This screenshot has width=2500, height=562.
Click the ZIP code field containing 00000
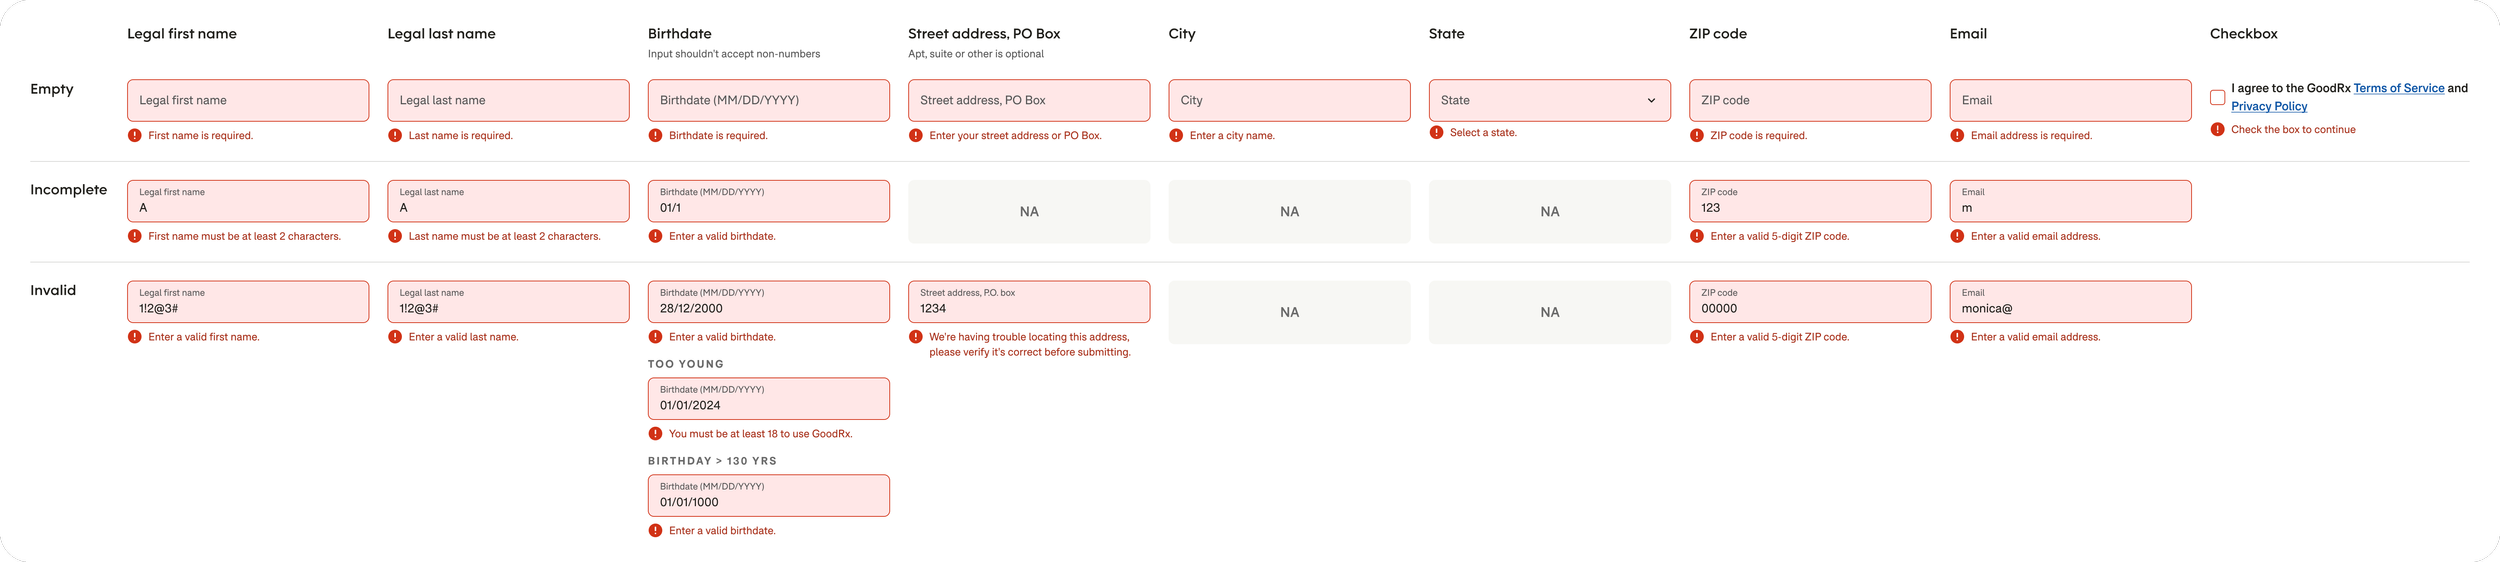tap(1810, 302)
